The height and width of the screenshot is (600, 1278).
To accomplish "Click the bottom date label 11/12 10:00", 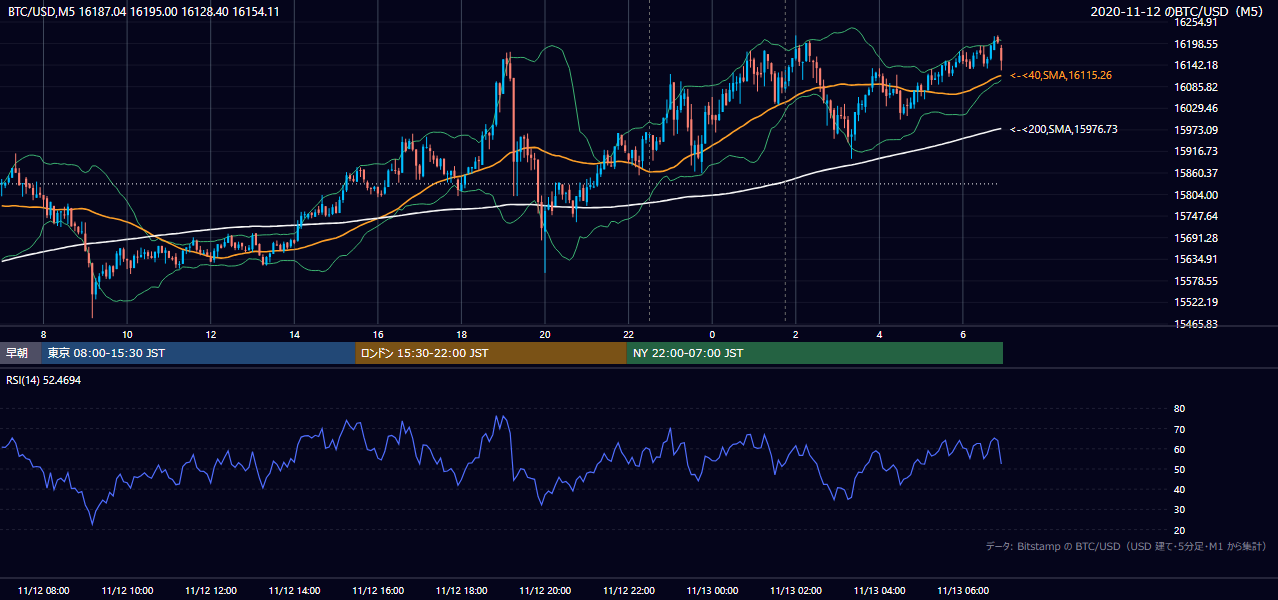I will click(127, 591).
